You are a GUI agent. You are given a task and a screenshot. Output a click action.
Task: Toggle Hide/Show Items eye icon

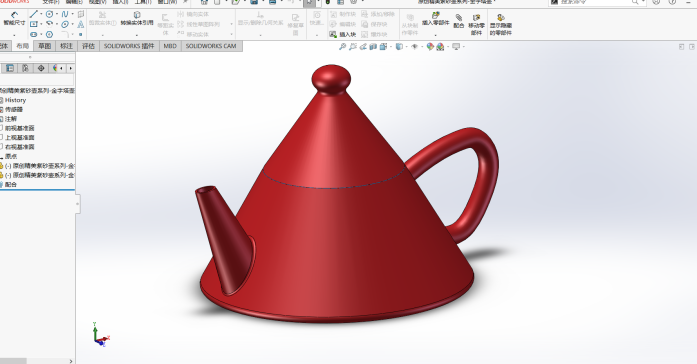(x=414, y=46)
